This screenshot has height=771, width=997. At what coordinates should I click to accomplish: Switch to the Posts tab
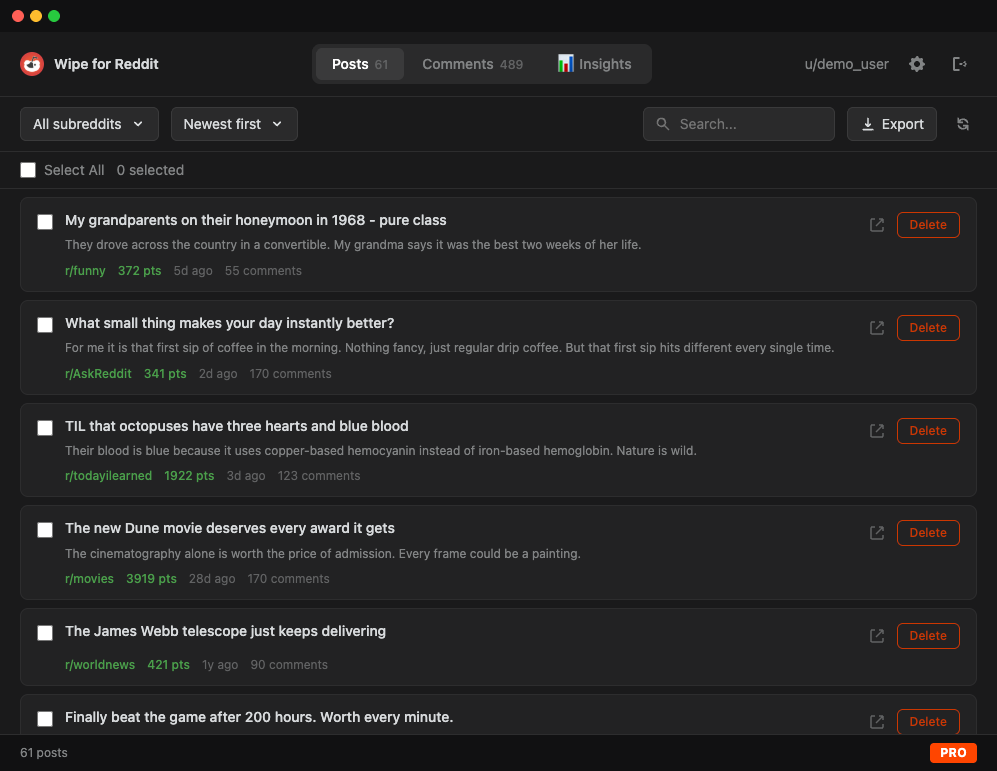359,64
